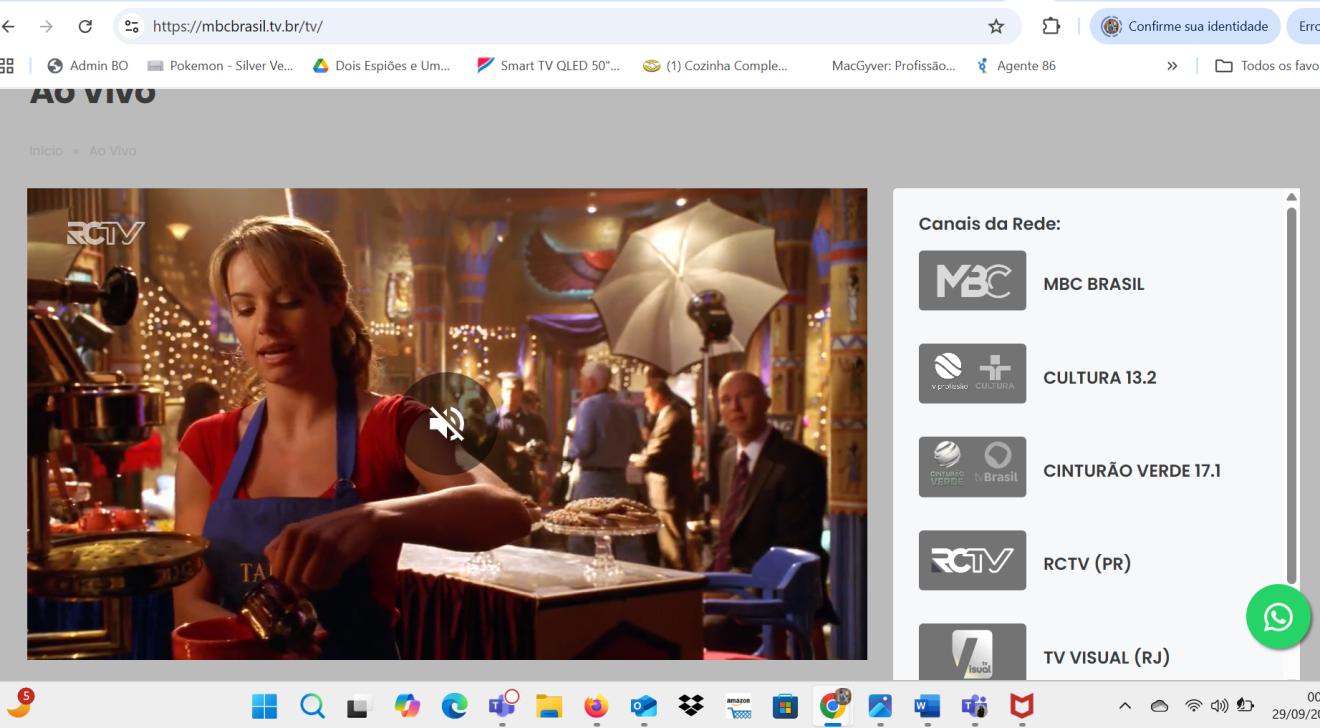Go to Início breadcrumb link

pyautogui.click(x=46, y=151)
